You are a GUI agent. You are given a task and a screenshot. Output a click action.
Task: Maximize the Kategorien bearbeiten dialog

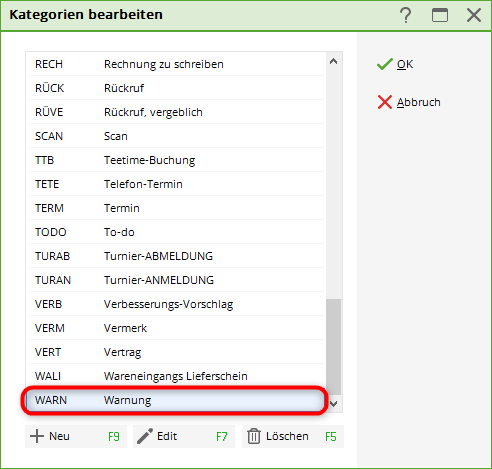pos(440,15)
